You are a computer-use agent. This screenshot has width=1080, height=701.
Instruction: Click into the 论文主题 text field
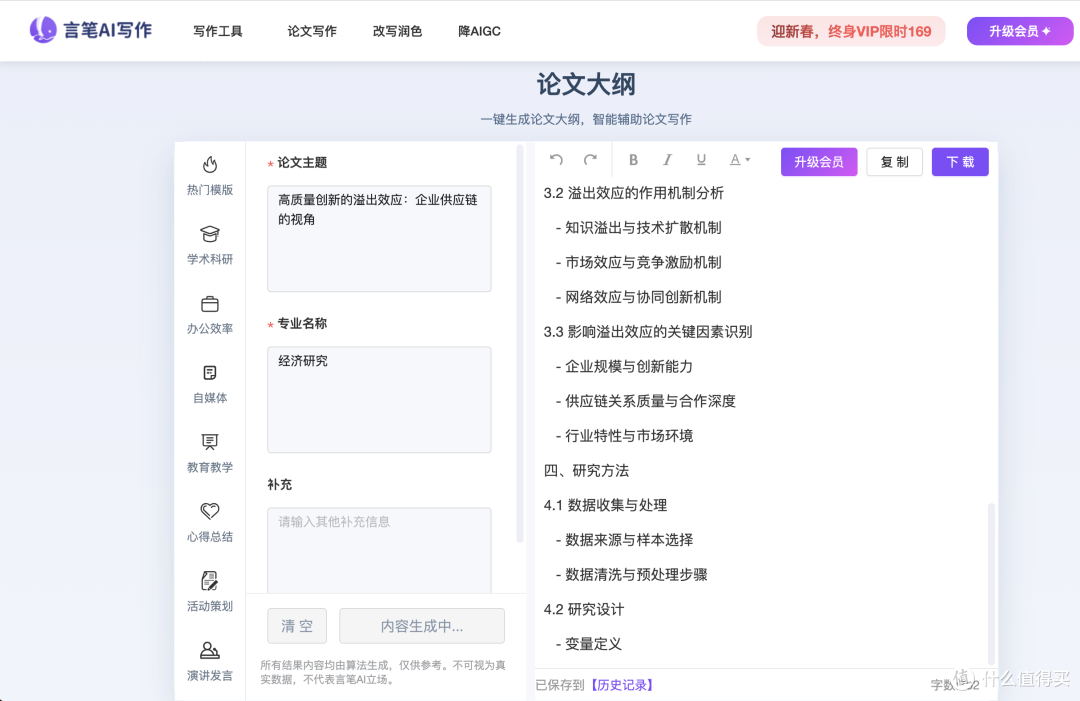click(x=380, y=238)
